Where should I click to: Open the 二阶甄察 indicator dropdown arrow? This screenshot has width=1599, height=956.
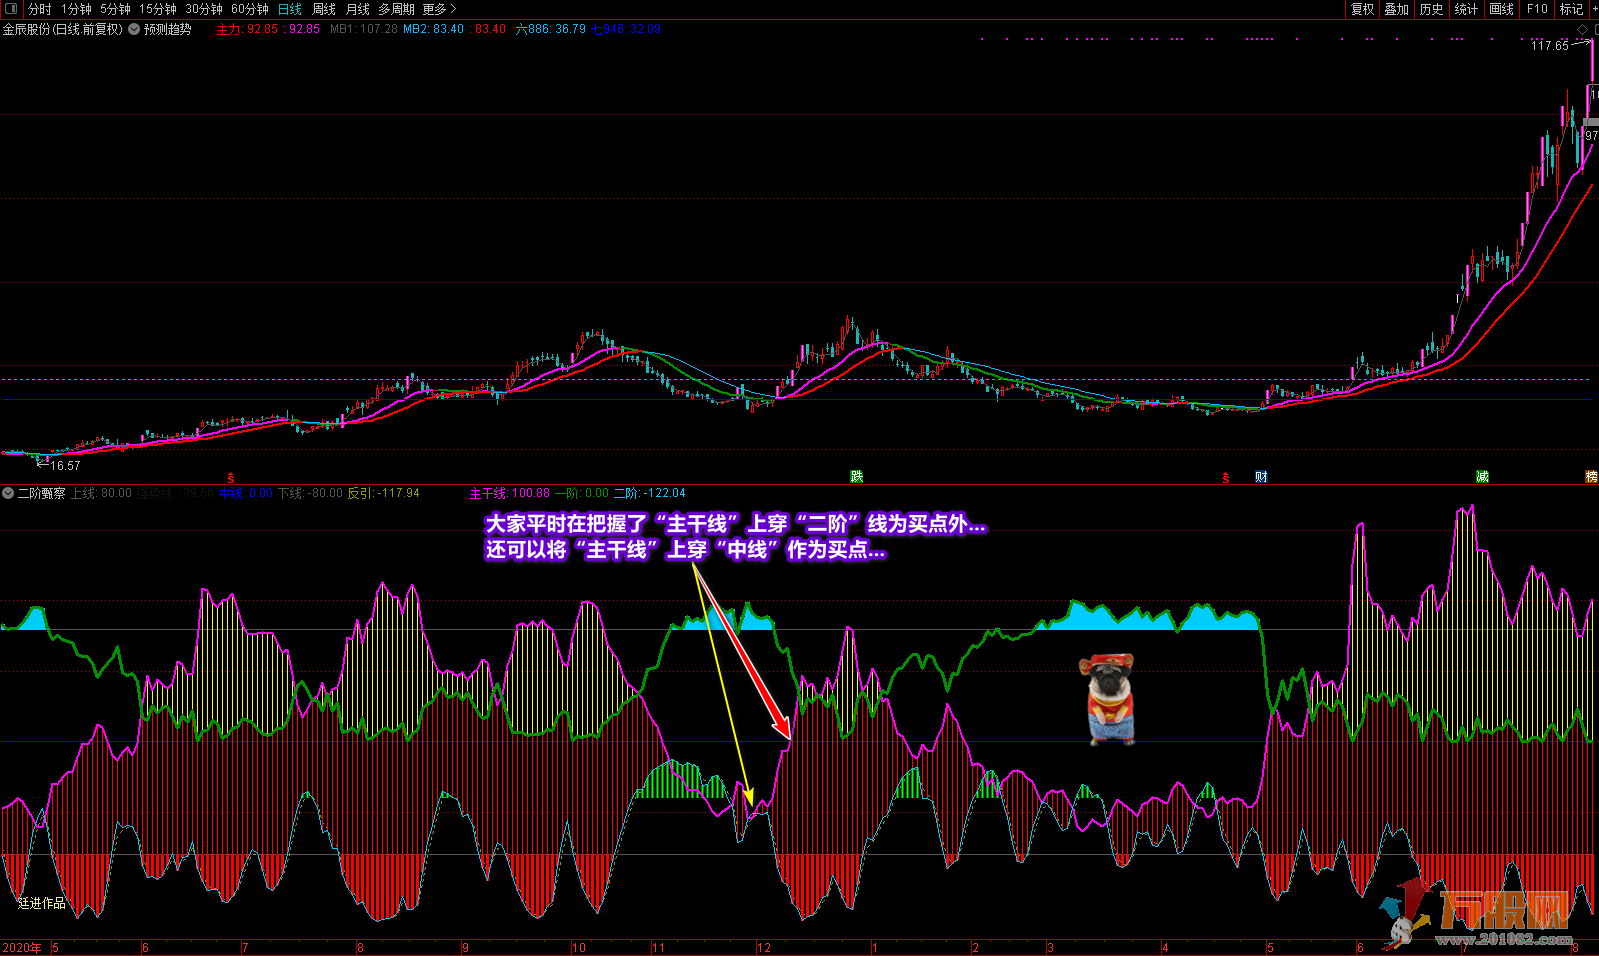click(8, 493)
